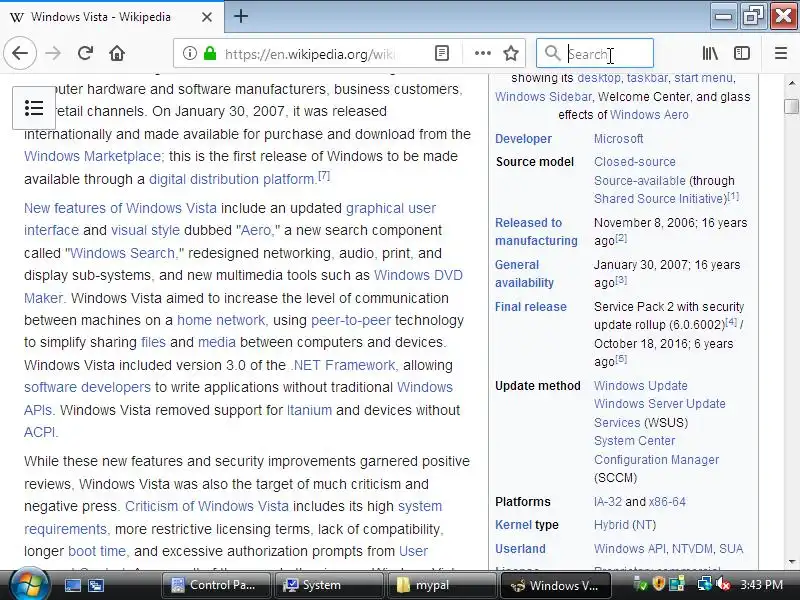Toggle reader view in address bar

(x=442, y=53)
